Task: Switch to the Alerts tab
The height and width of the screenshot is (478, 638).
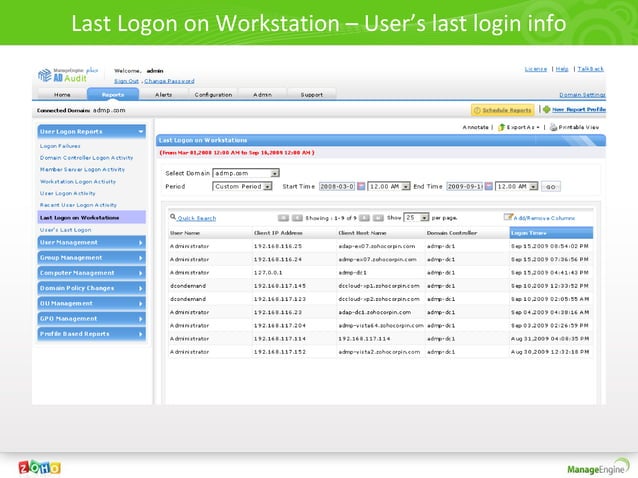Action: point(163,94)
